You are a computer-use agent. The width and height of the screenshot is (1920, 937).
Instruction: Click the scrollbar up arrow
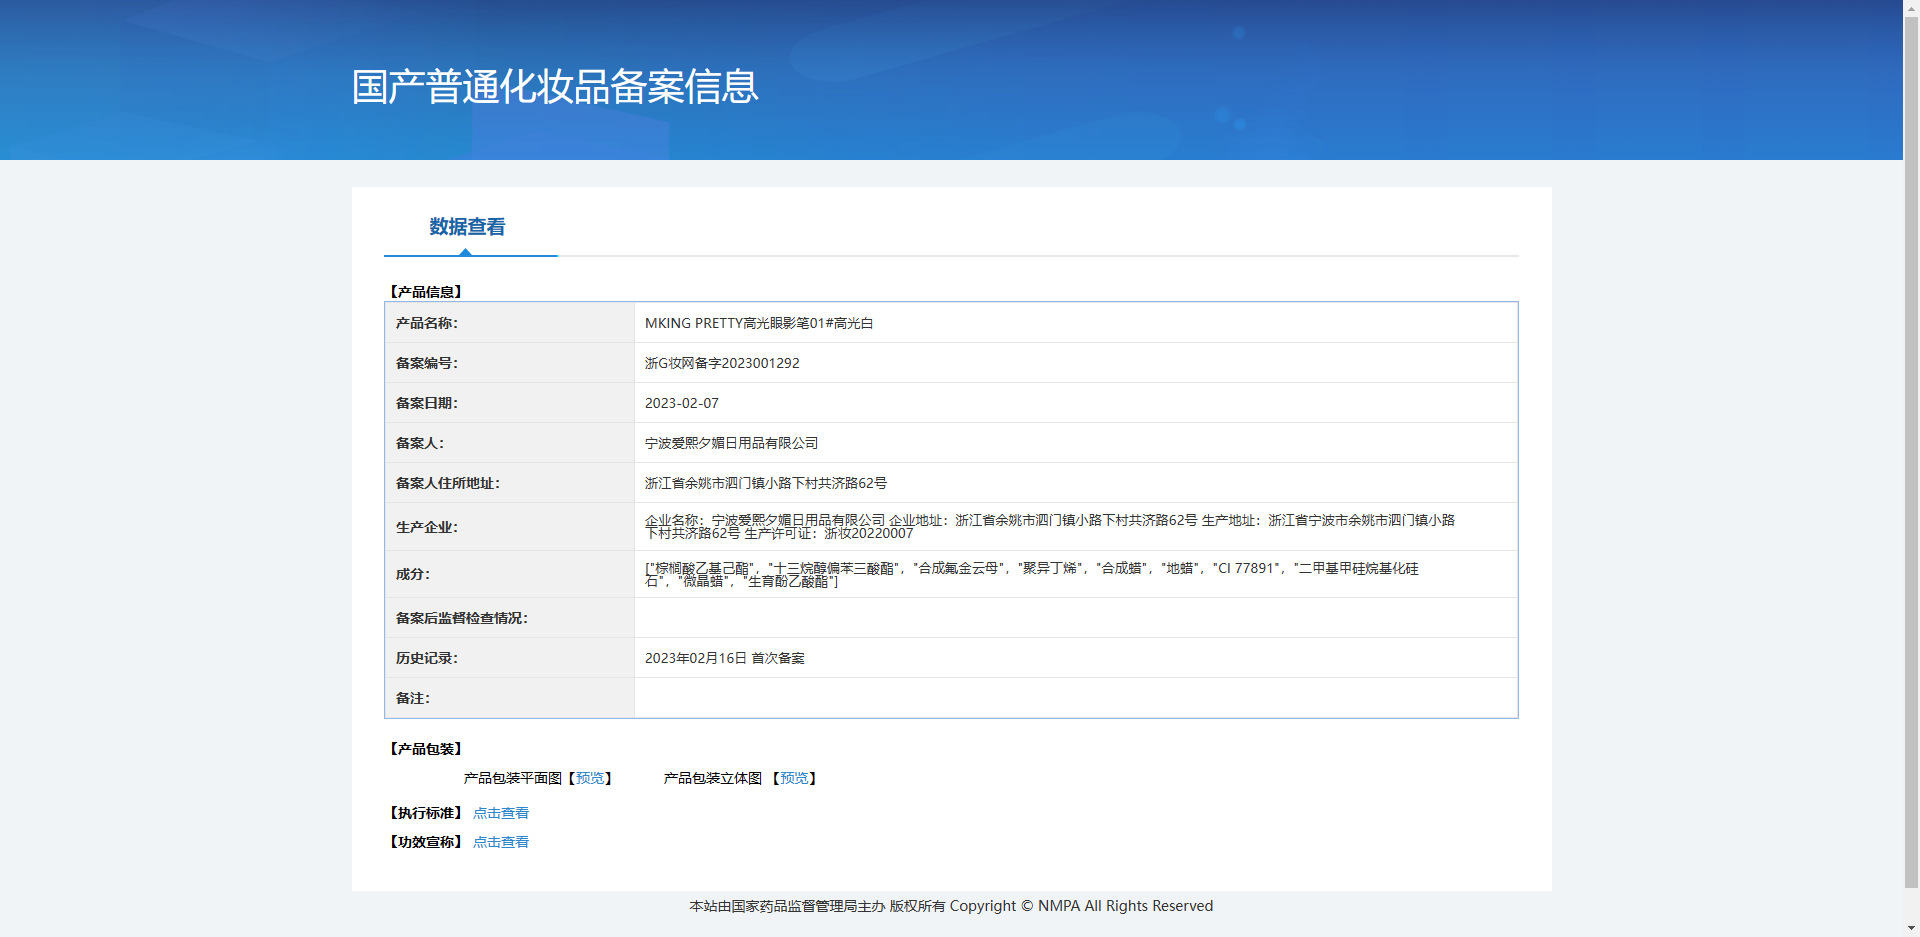click(x=1911, y=8)
